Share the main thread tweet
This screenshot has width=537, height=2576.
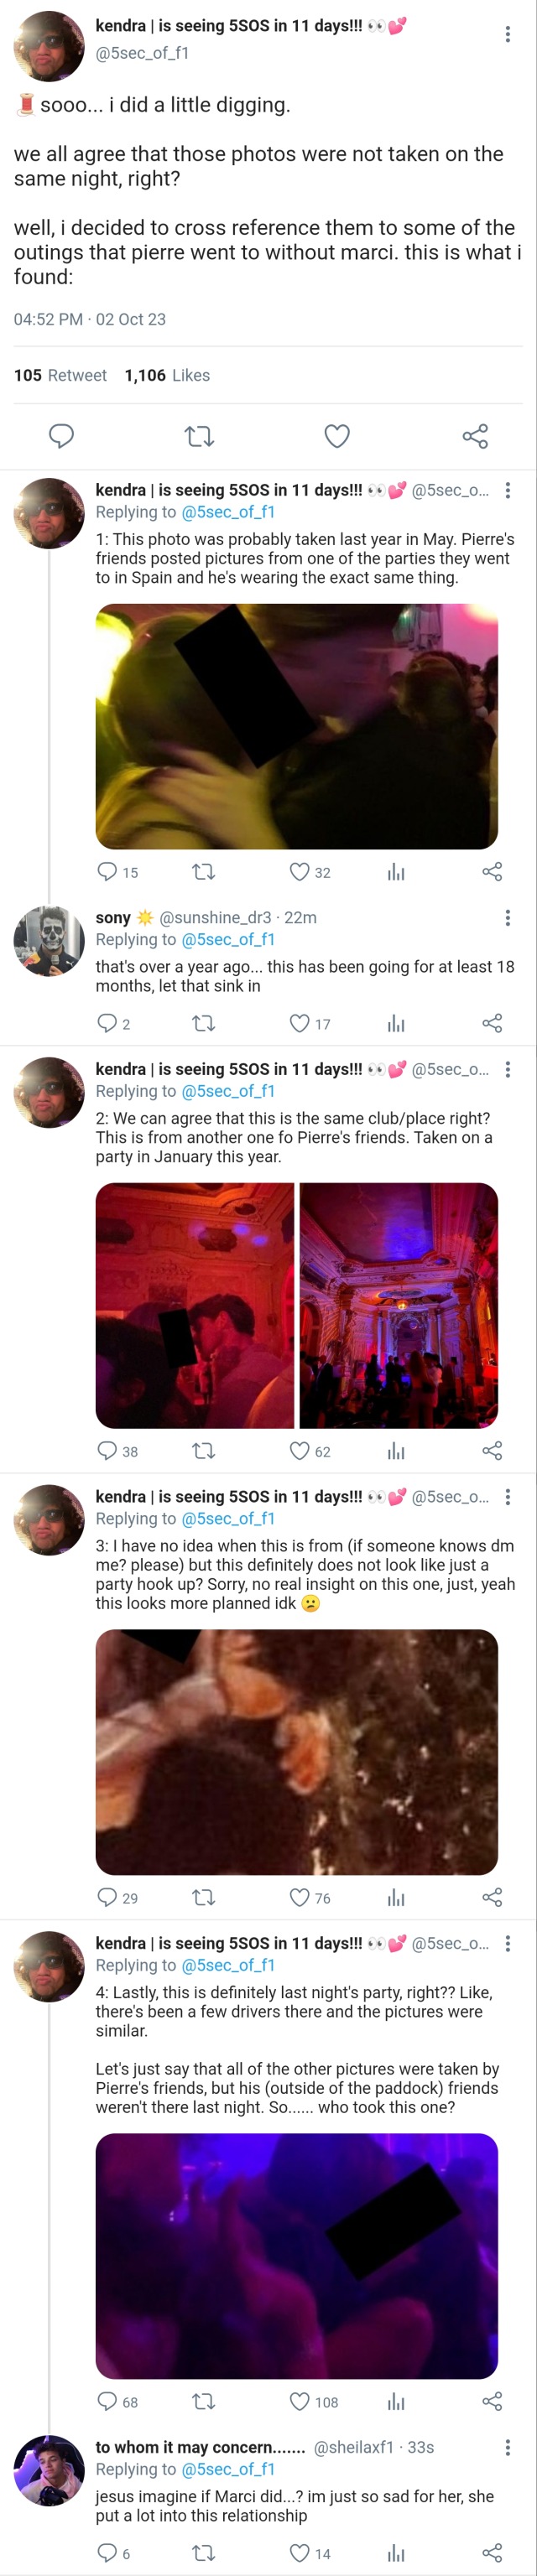click(x=475, y=436)
